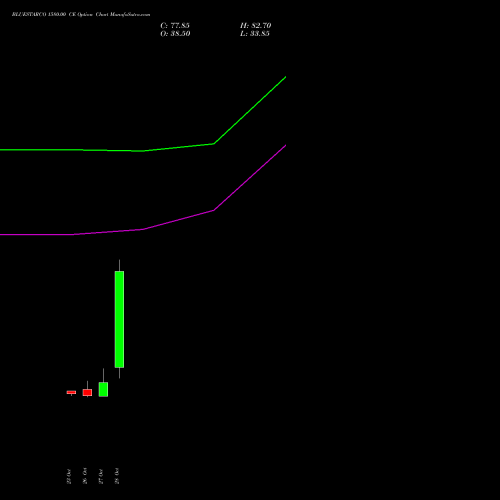Select the tall green candlestick for 28 Oct

click(119, 319)
